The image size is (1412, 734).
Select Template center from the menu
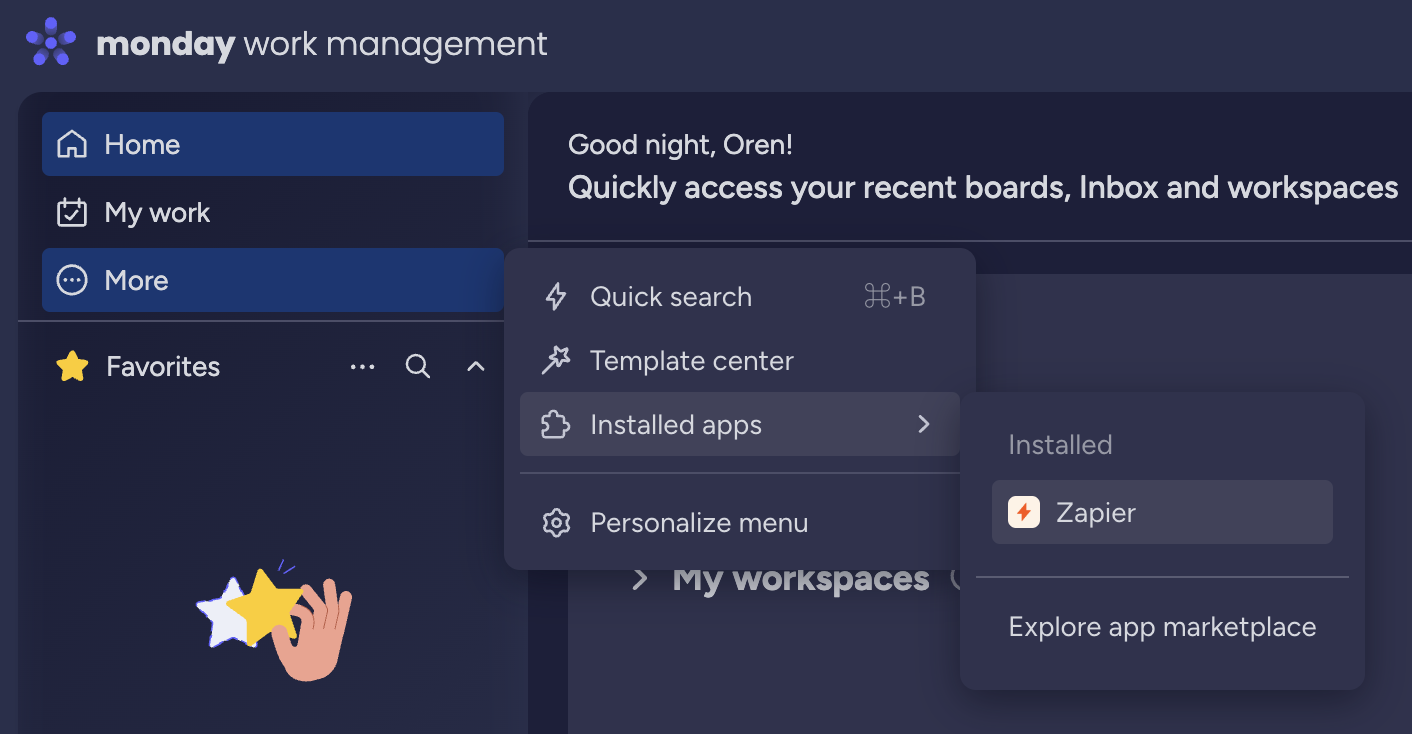point(692,360)
